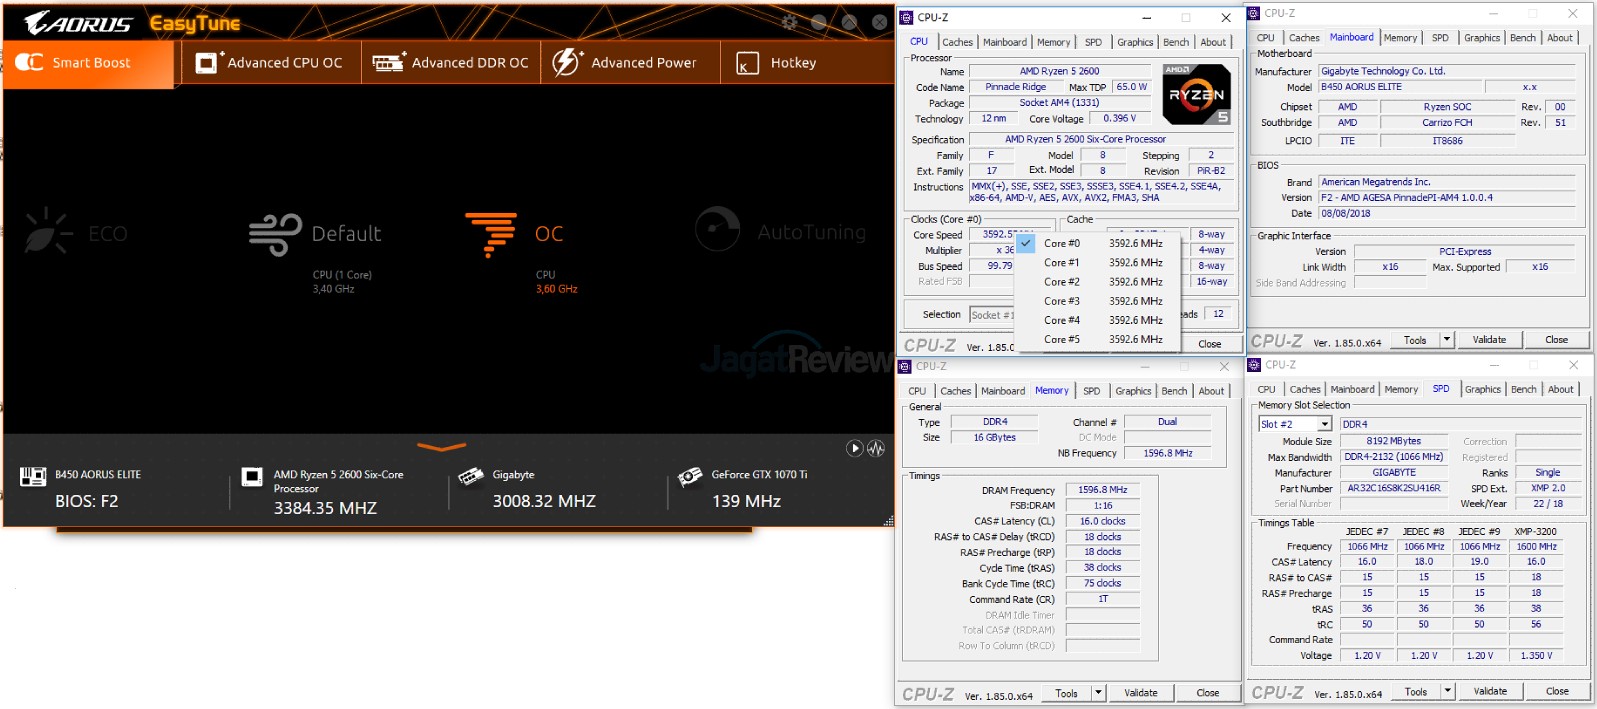Open the Advanced DDR OC tab
1597x709 pixels.
(x=451, y=62)
